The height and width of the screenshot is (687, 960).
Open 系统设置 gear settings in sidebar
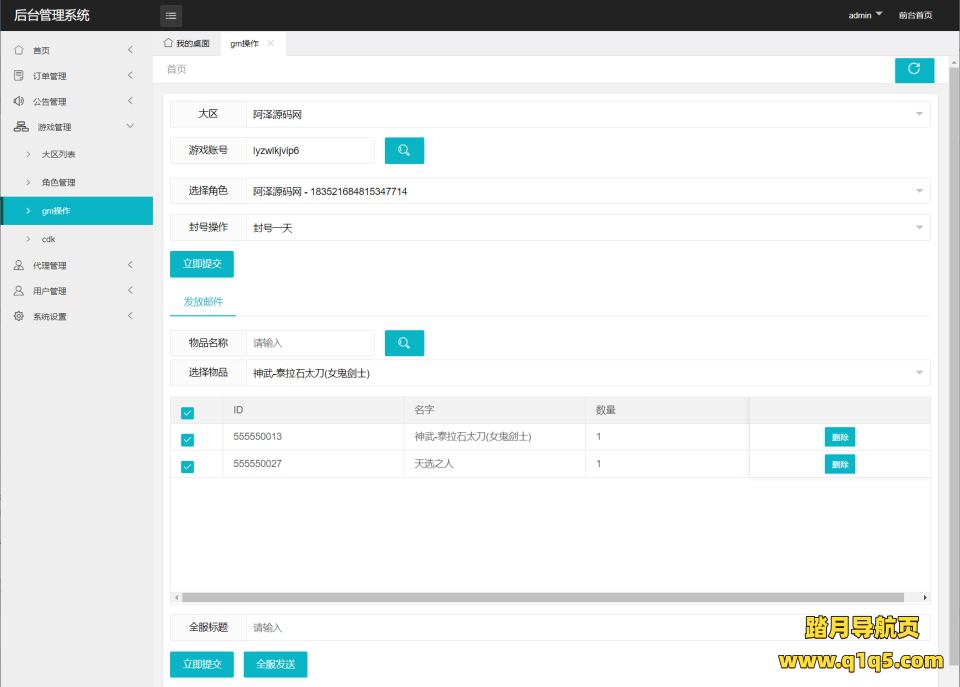[19, 316]
